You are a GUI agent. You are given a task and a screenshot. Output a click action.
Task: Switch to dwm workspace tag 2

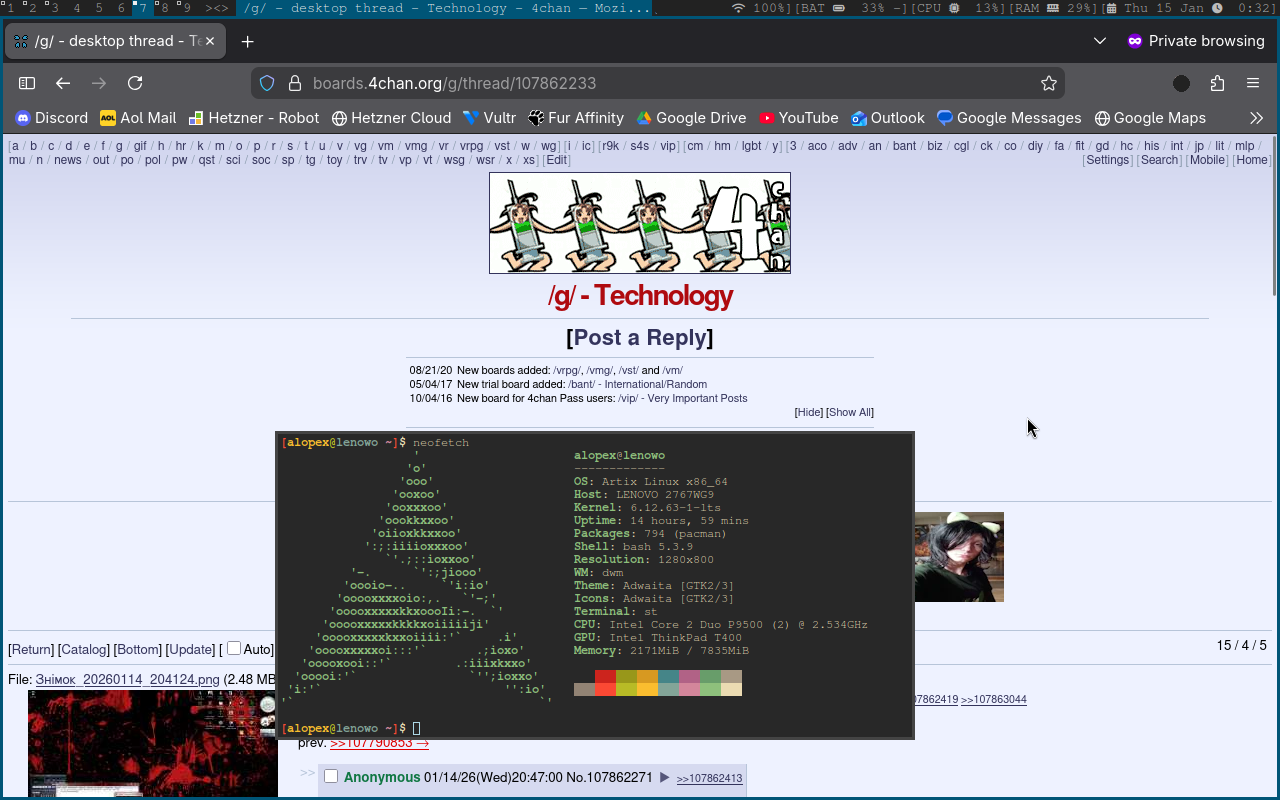tap(32, 8)
